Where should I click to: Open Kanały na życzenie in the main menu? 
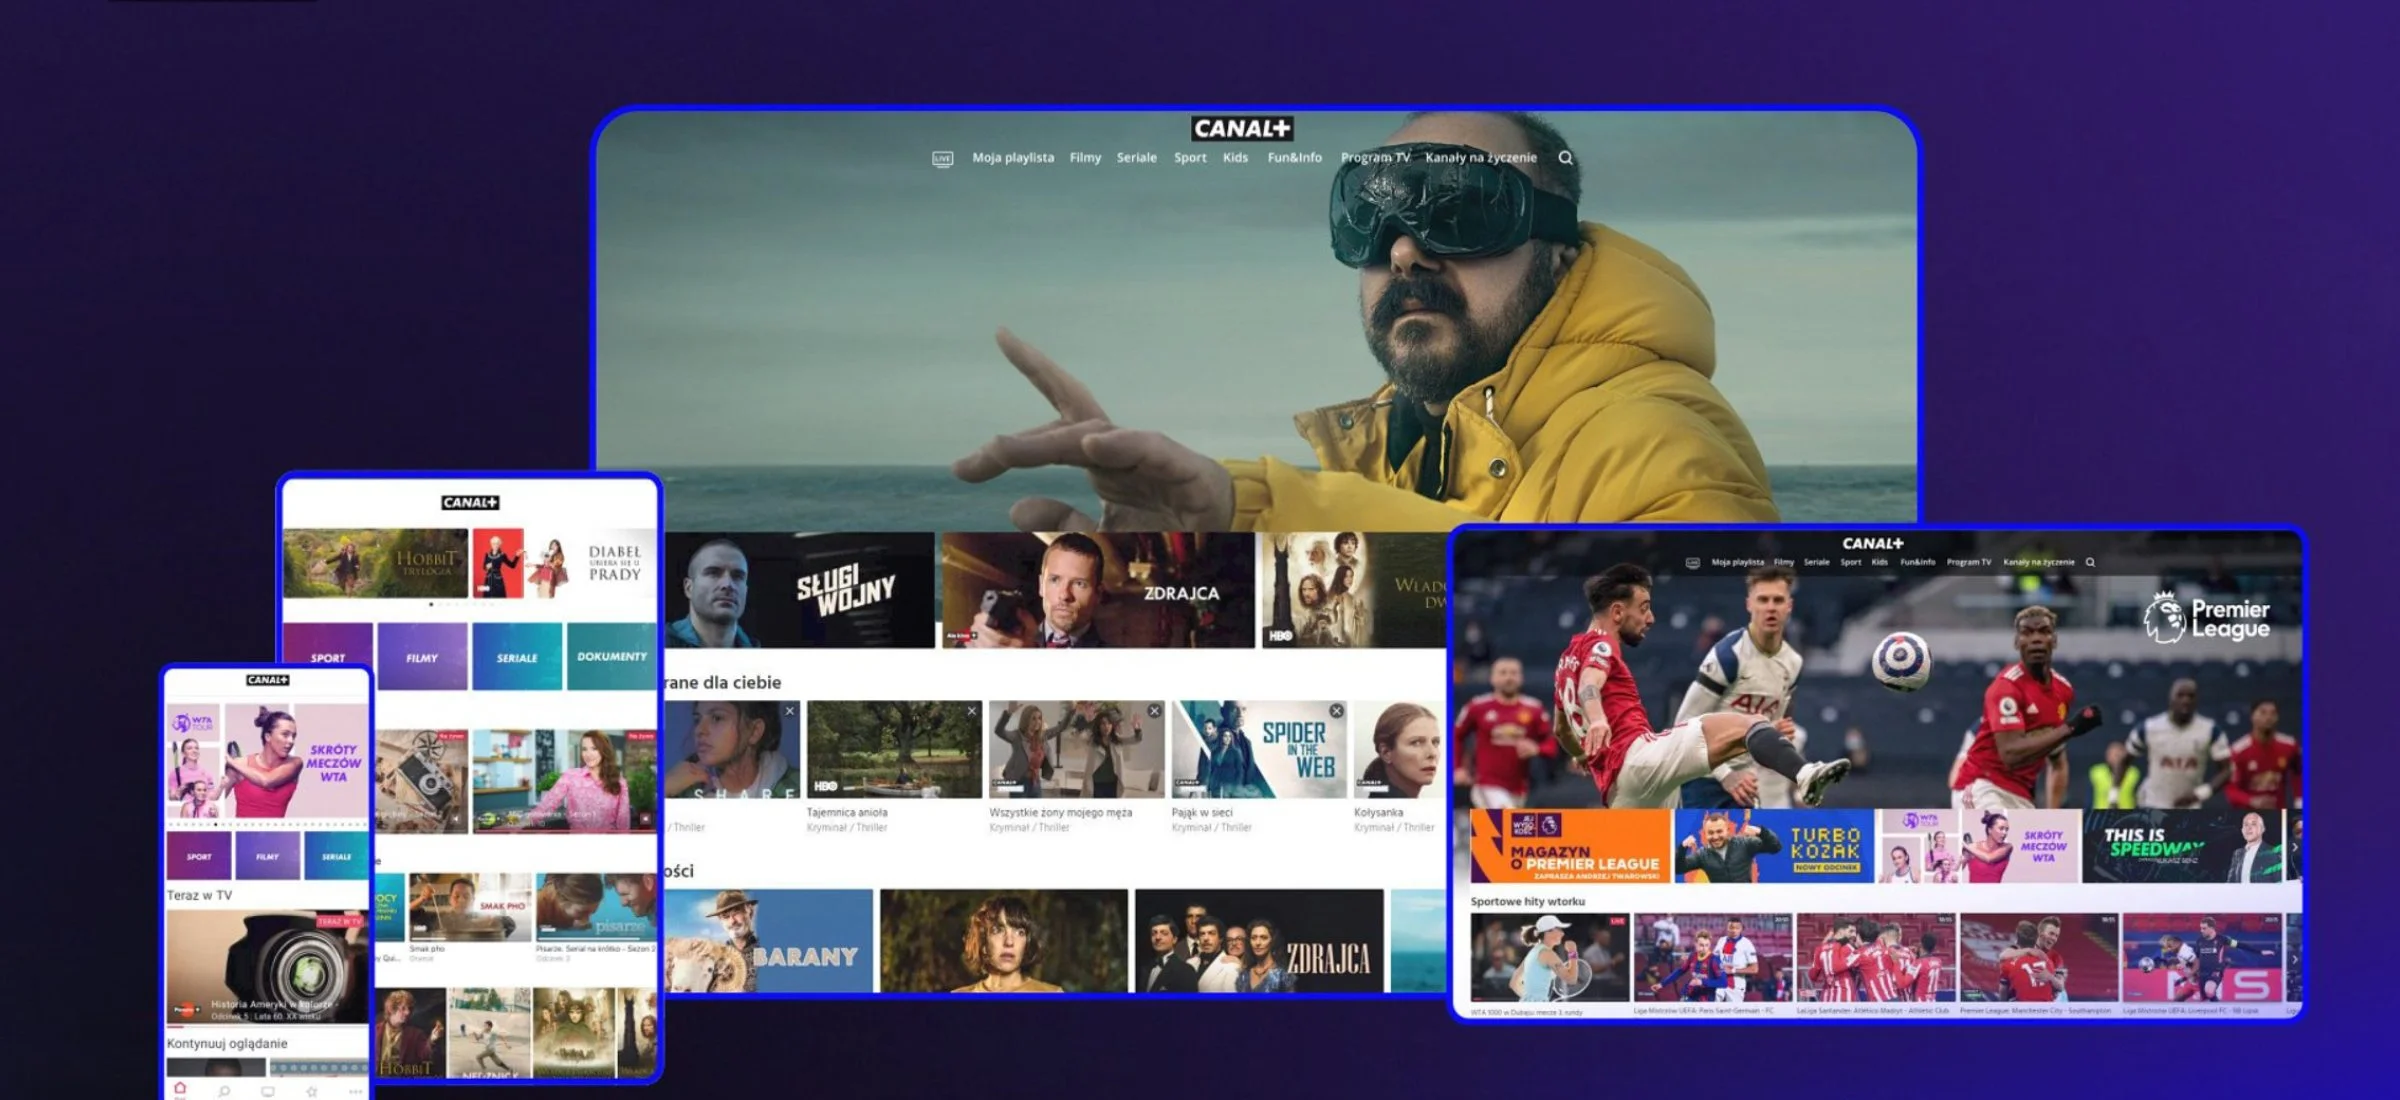(x=1481, y=158)
